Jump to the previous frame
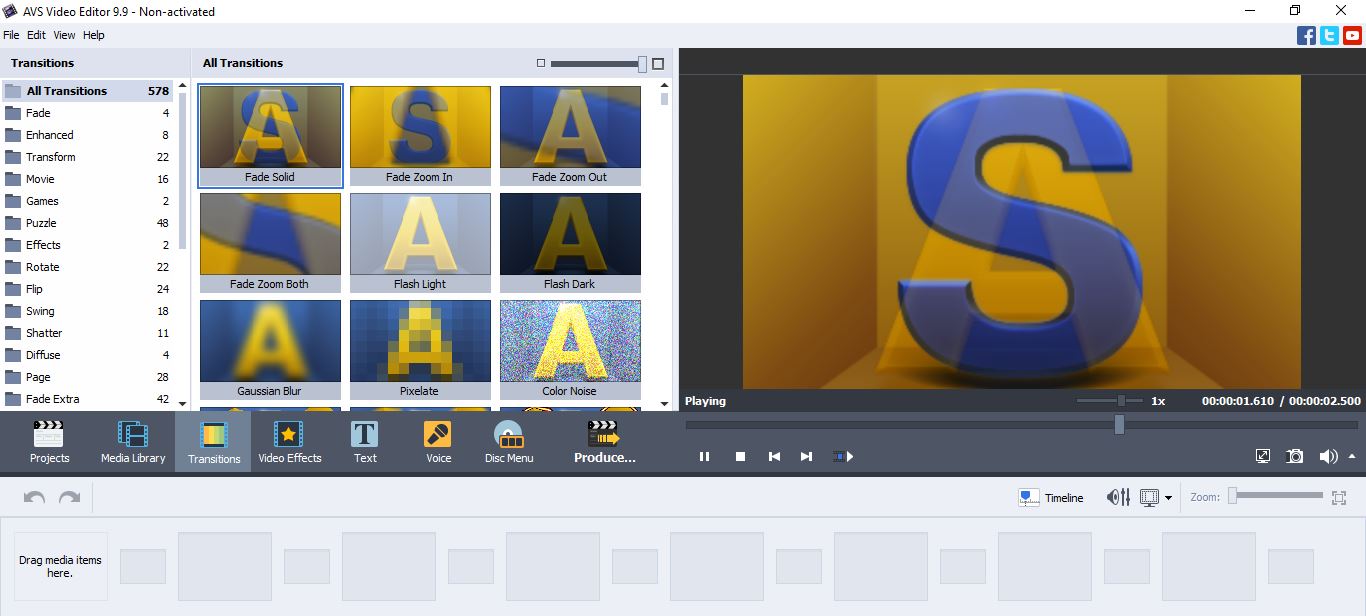The width and height of the screenshot is (1366, 616). (774, 456)
